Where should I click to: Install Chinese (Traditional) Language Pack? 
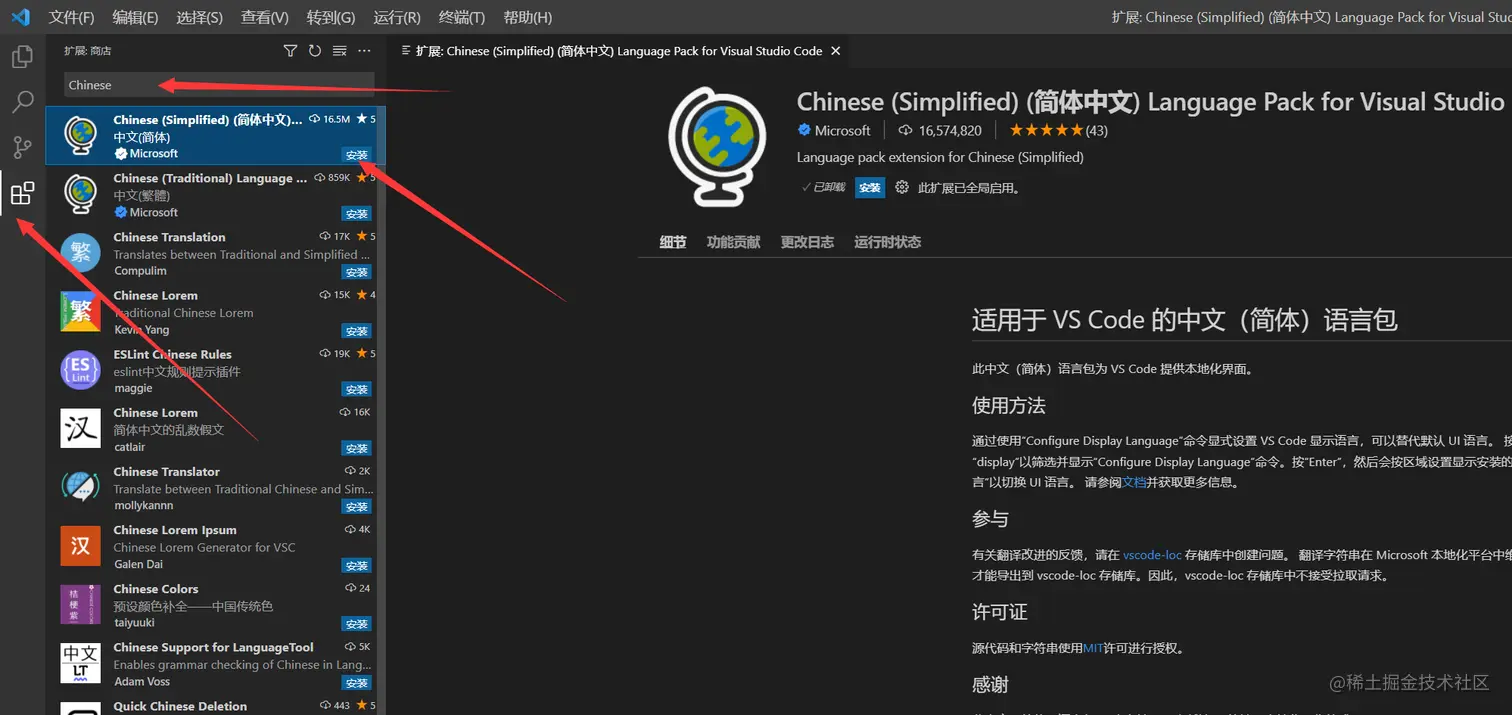coord(357,214)
